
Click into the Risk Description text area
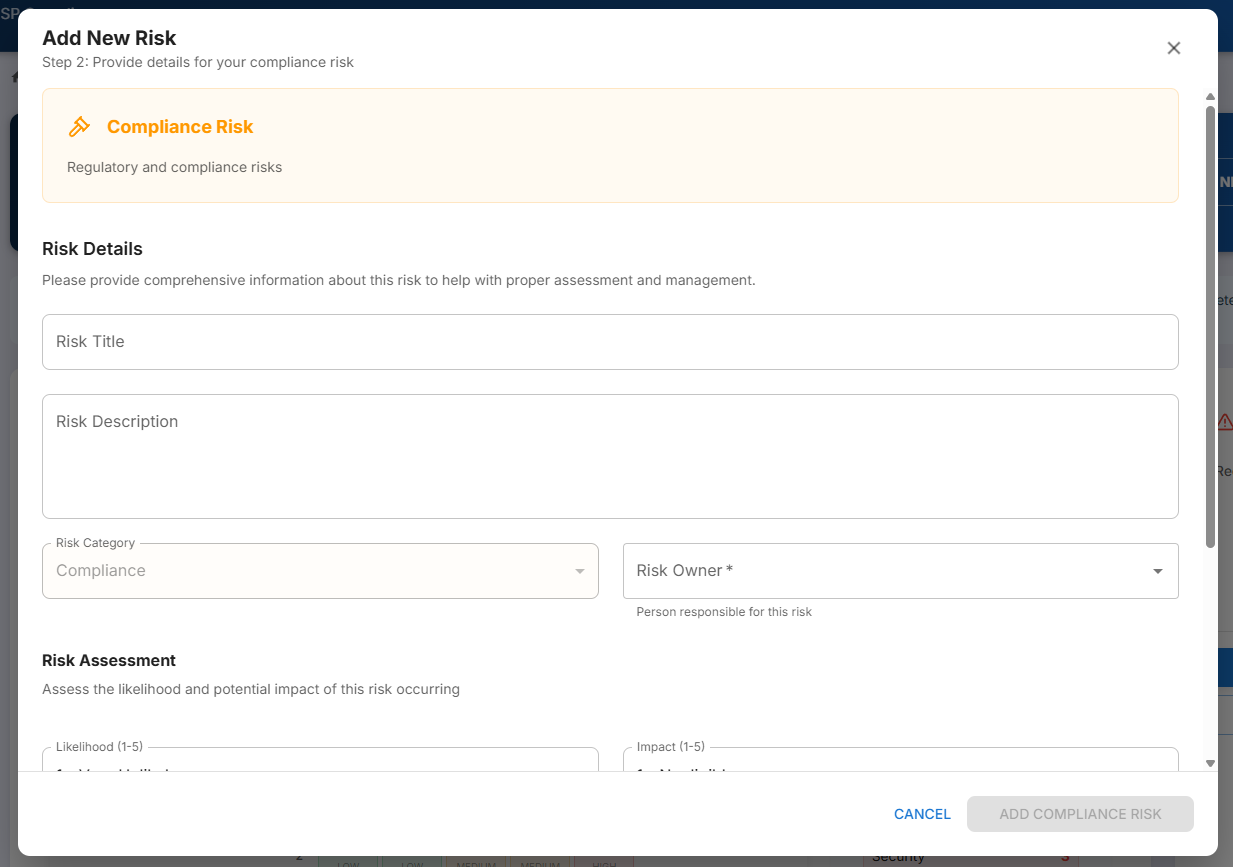point(610,456)
